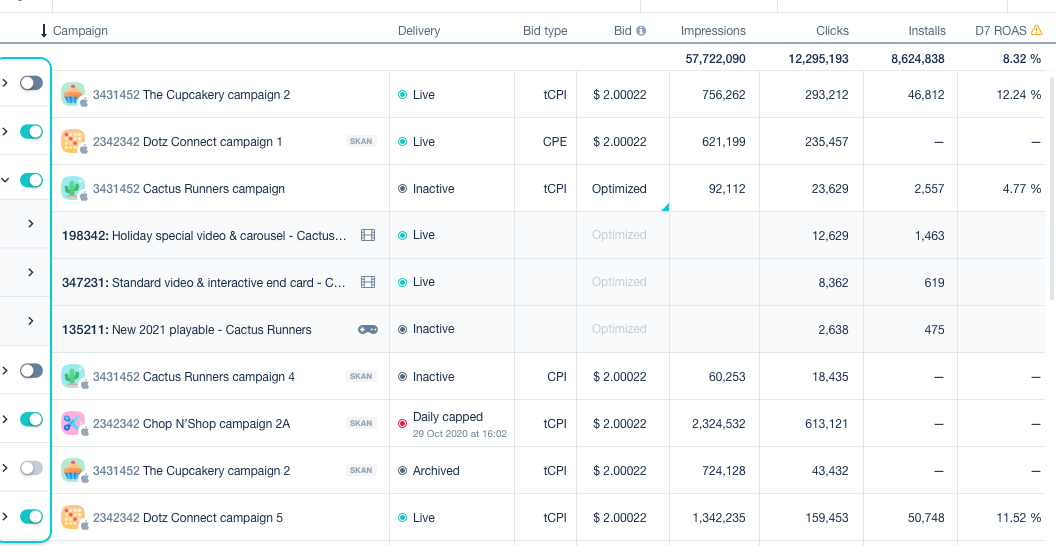Turn on the Cactus Runners campaign 4 toggle

tap(31, 370)
